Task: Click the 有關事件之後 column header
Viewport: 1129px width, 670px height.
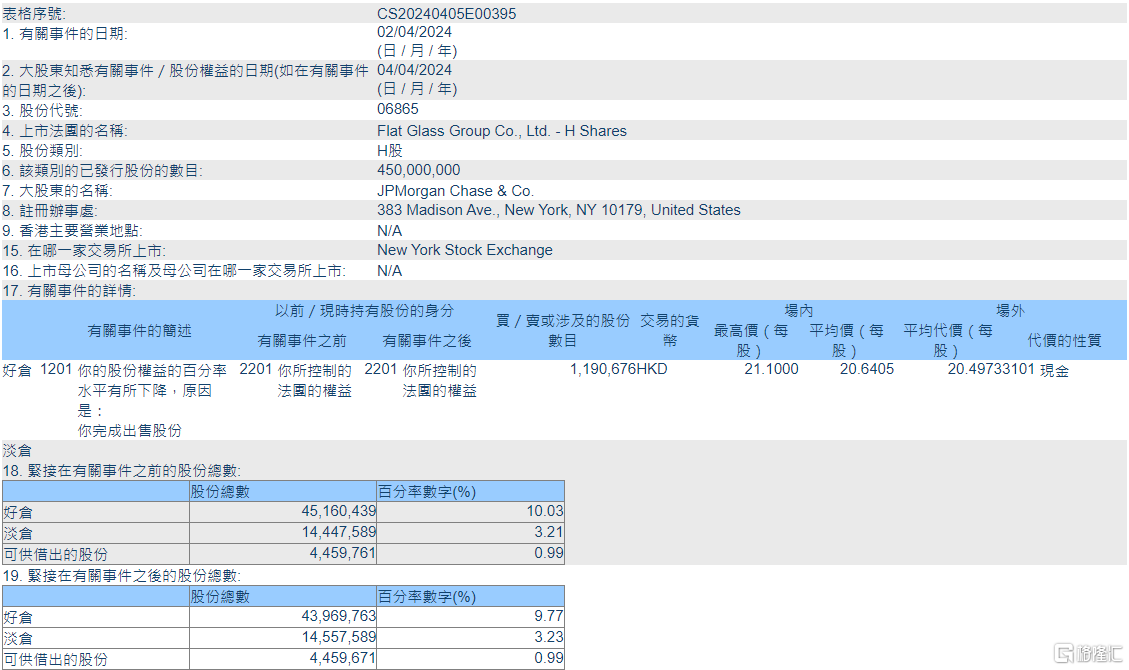Action: pyautogui.click(x=427, y=341)
